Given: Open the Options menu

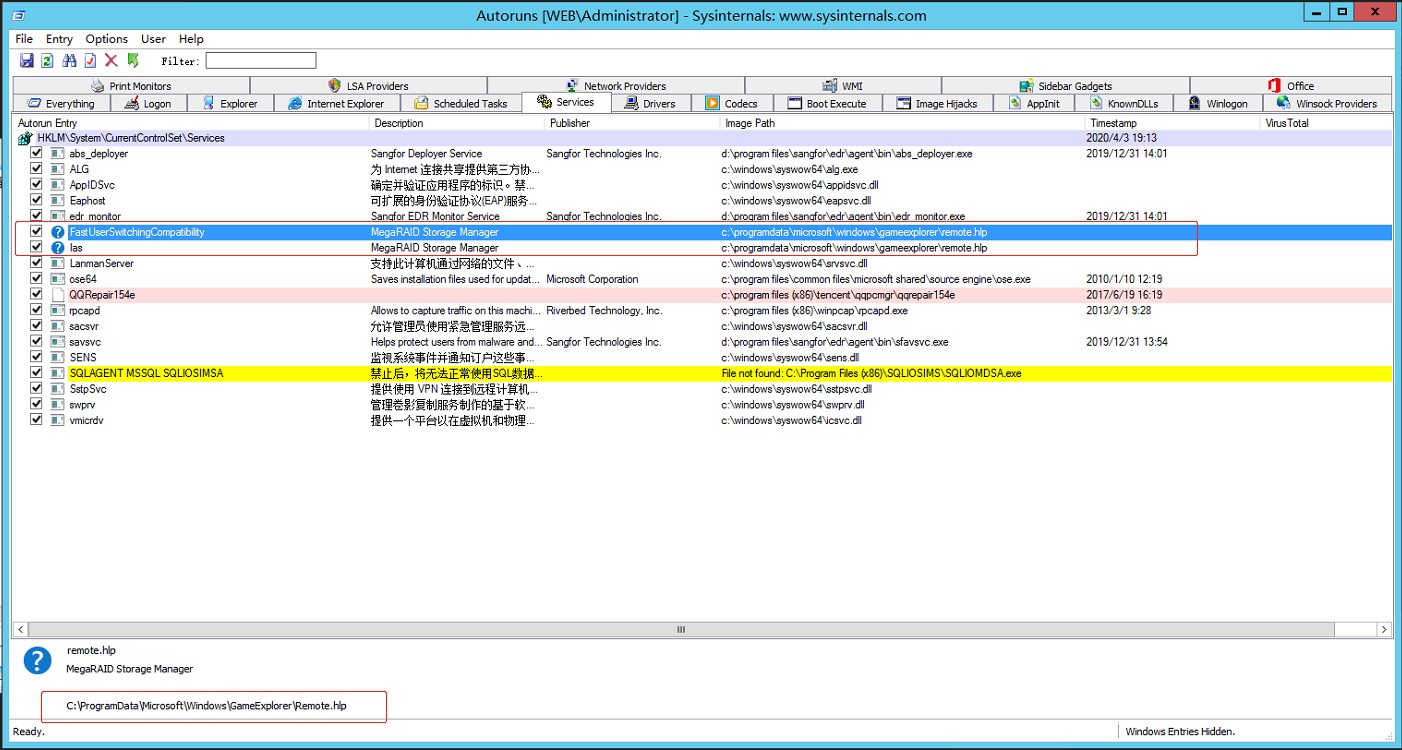Looking at the screenshot, I should pos(106,39).
